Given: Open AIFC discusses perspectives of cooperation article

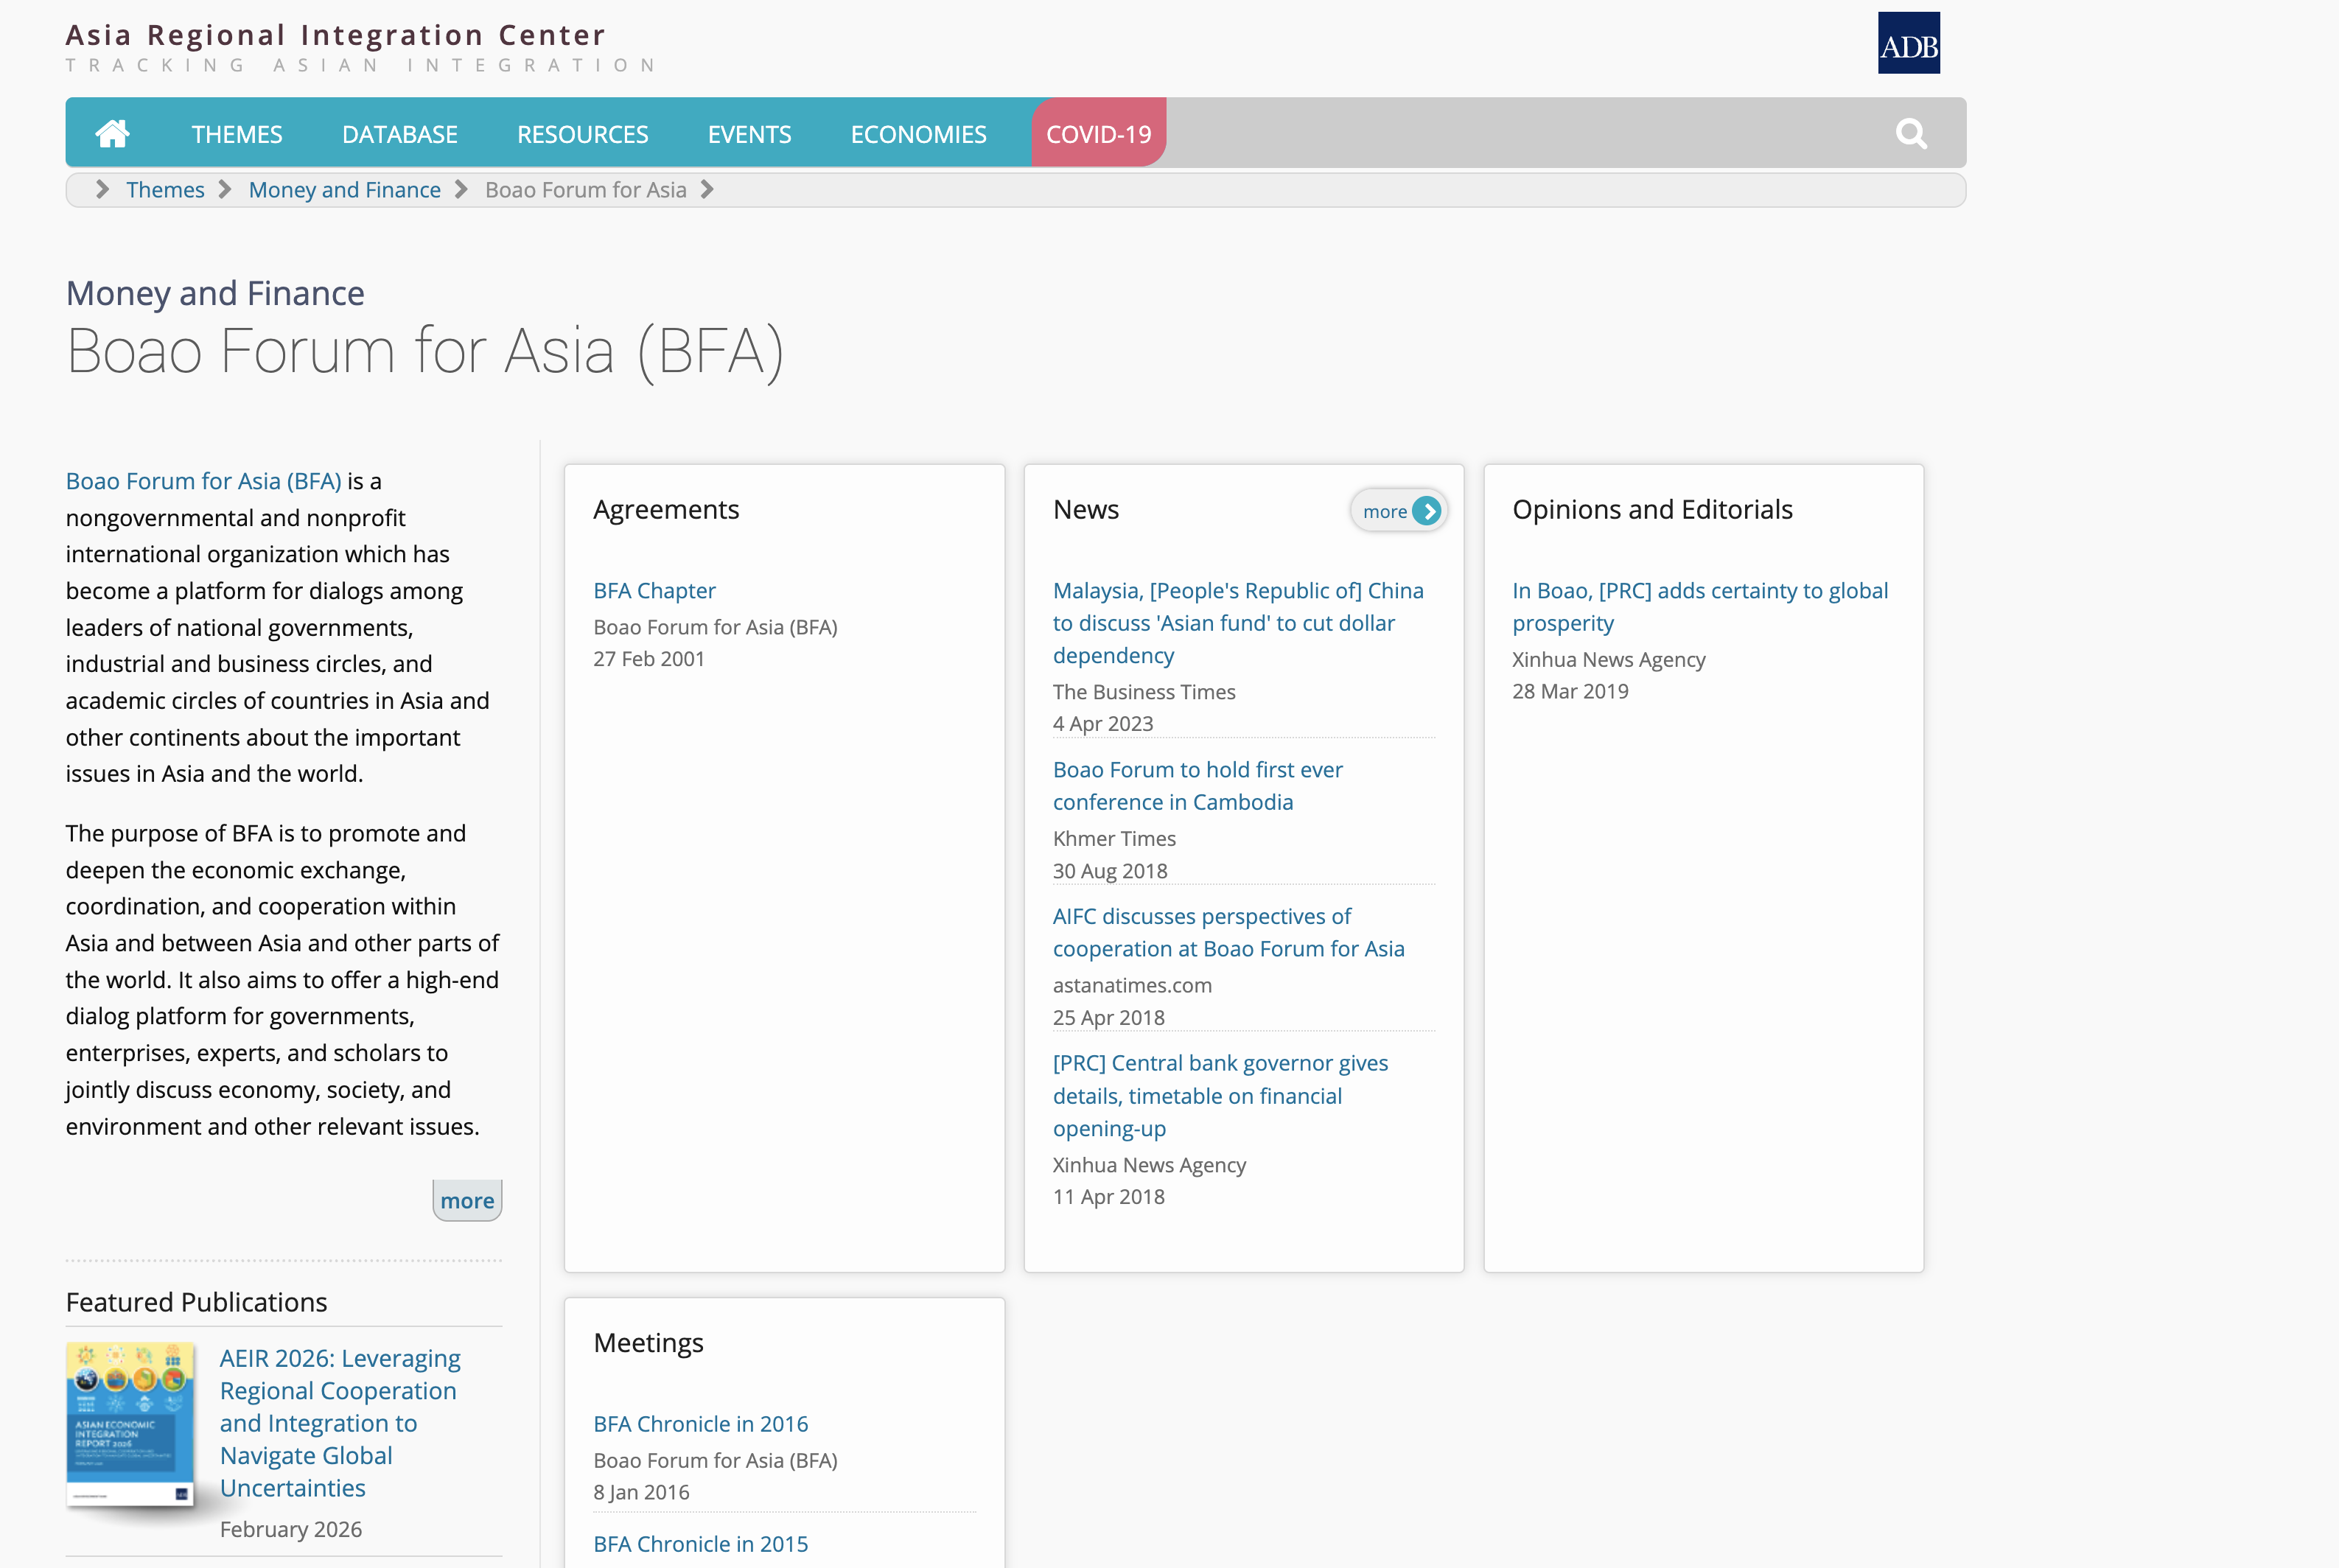Looking at the screenshot, I should pyautogui.click(x=1229, y=933).
